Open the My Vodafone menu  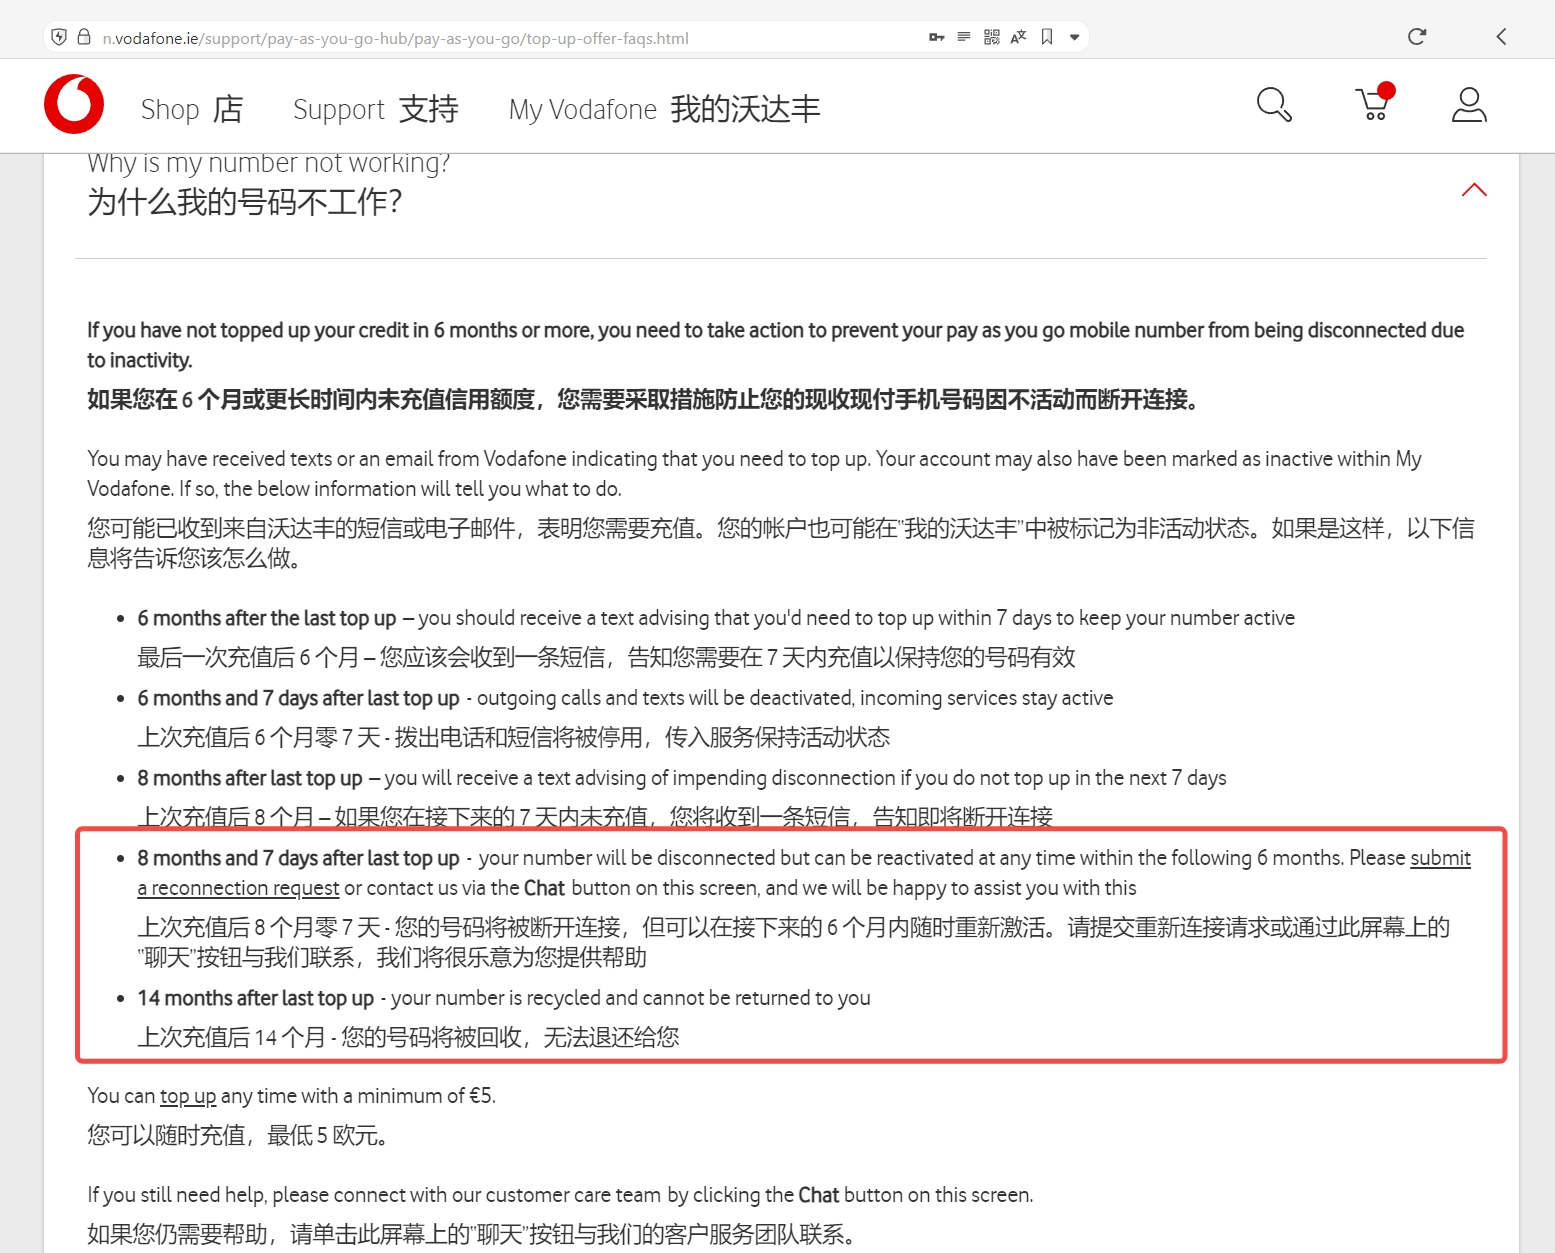pos(664,109)
